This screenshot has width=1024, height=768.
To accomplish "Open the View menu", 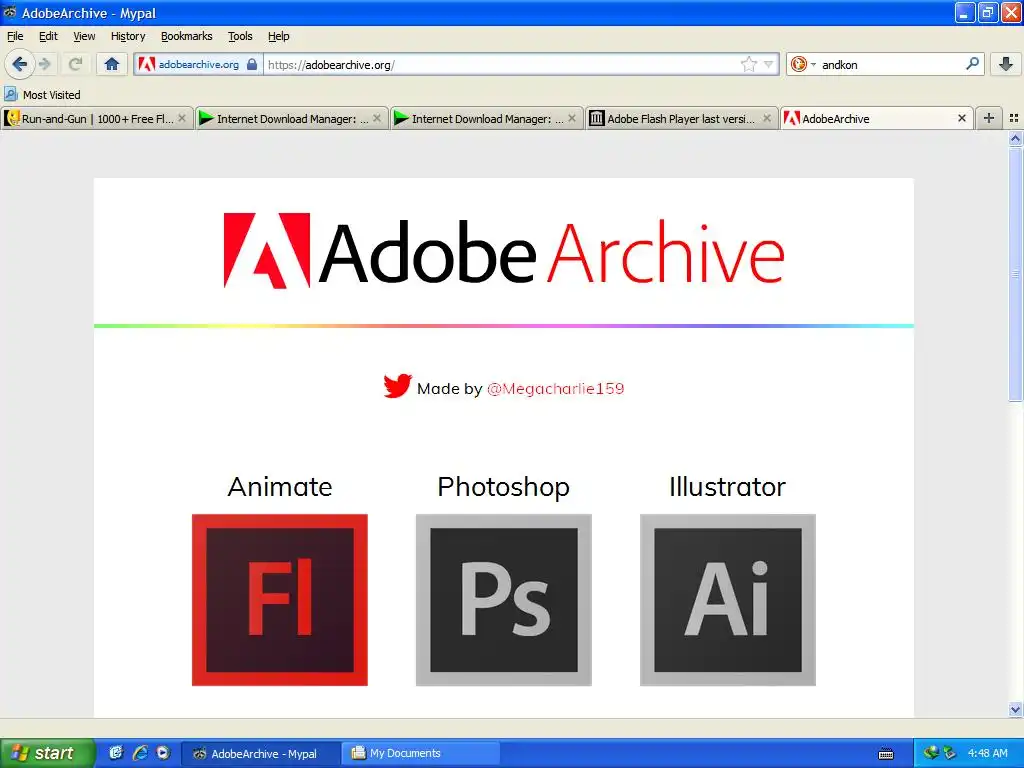I will point(84,36).
